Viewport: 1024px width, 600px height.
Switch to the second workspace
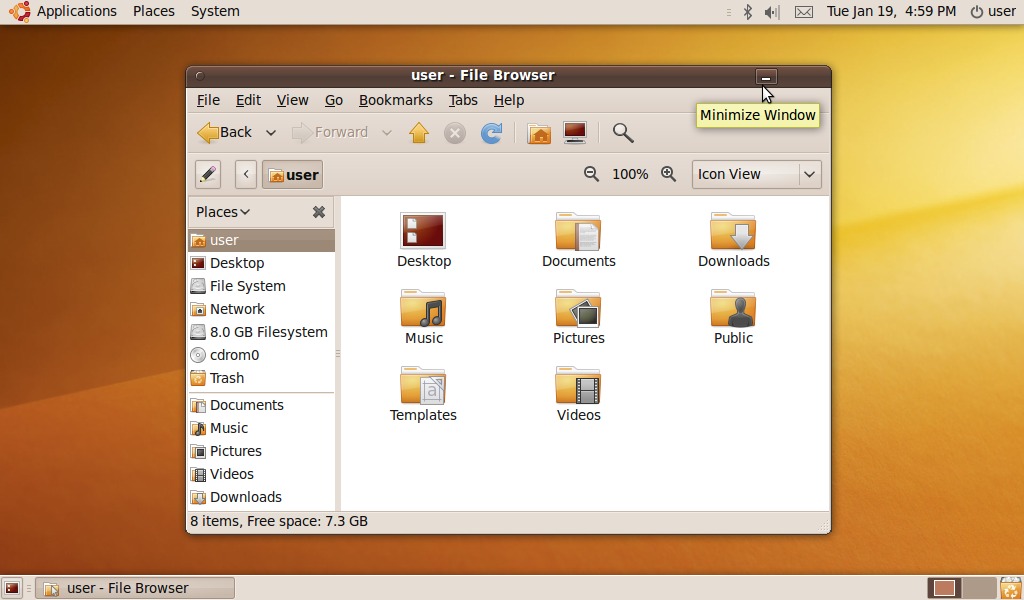[x=978, y=588]
